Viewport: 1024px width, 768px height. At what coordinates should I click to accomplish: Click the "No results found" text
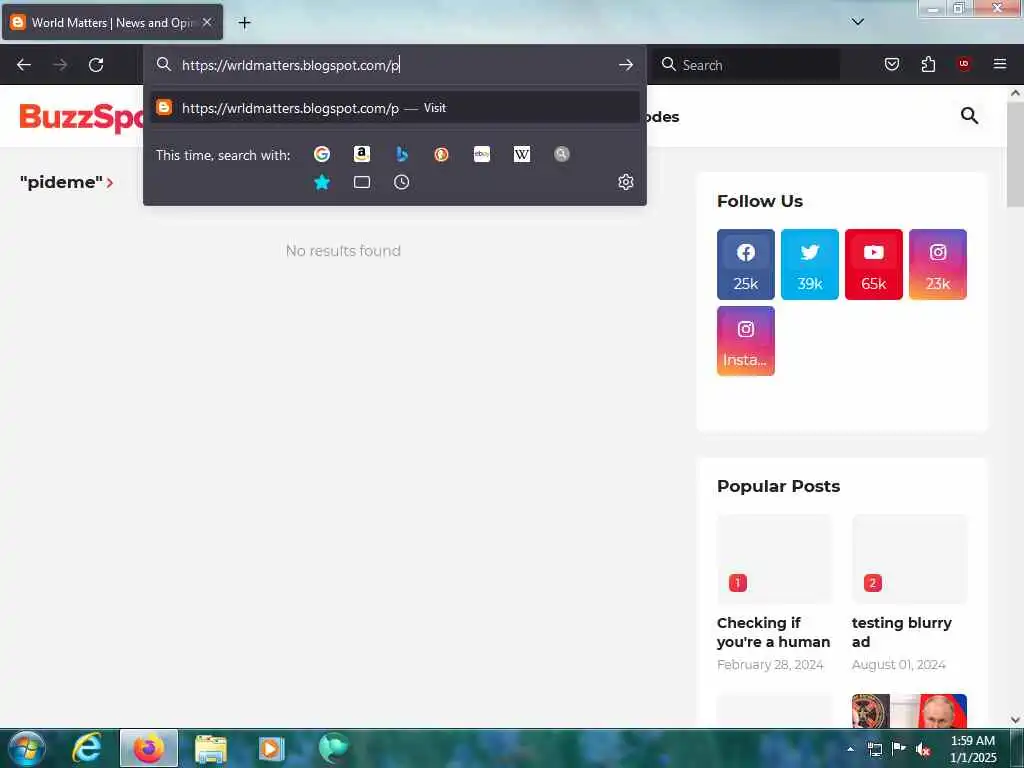(x=344, y=251)
